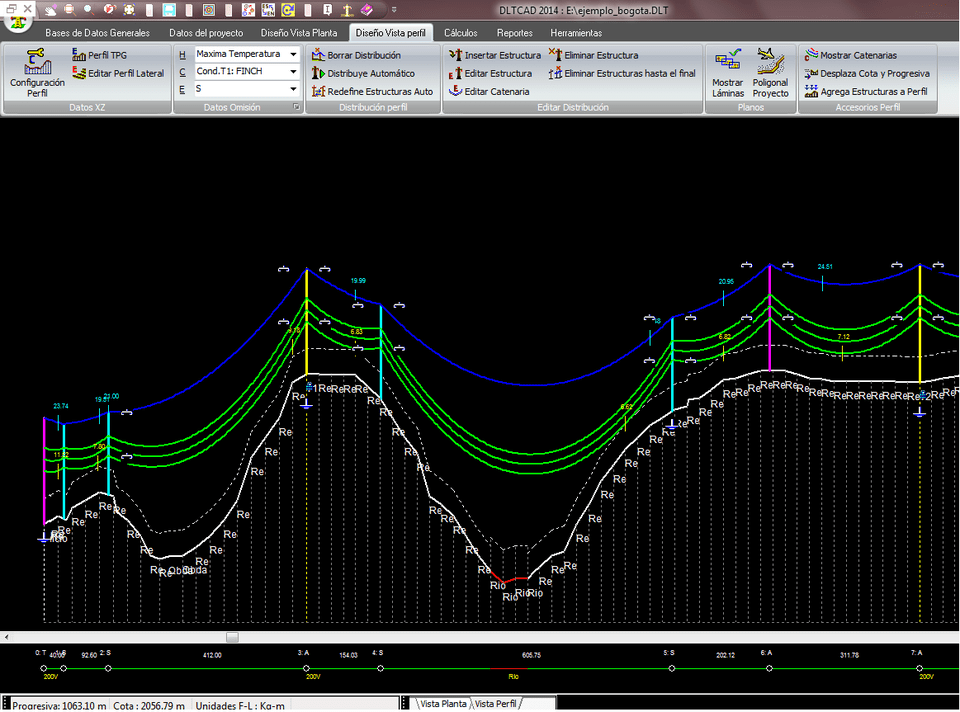Click the Perfil TPG icon
The image size is (960, 712).
[80, 56]
